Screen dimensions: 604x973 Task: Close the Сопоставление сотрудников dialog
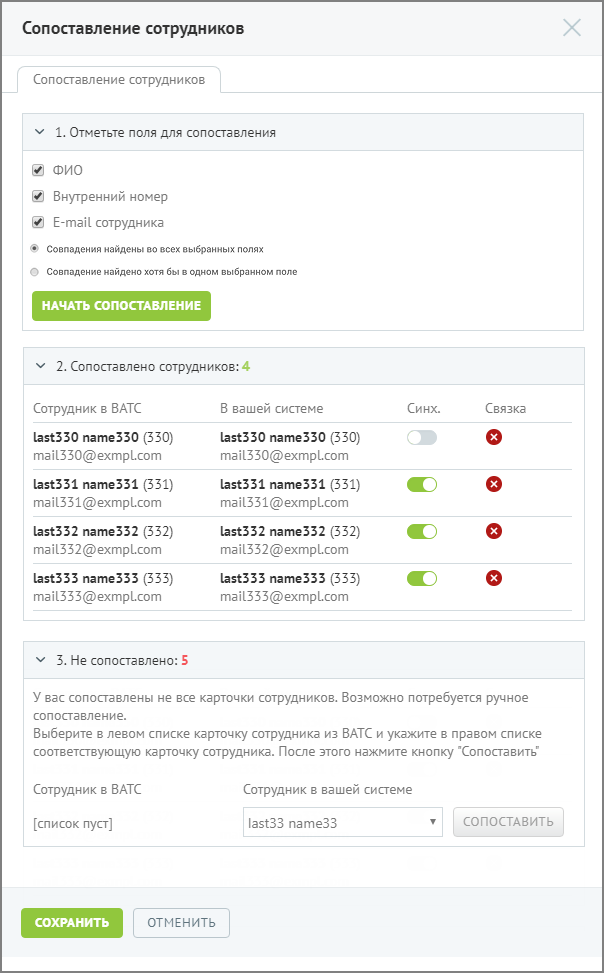click(x=572, y=28)
